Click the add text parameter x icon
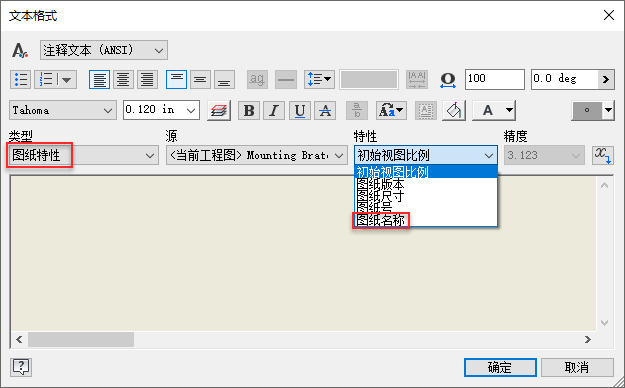 [603, 155]
